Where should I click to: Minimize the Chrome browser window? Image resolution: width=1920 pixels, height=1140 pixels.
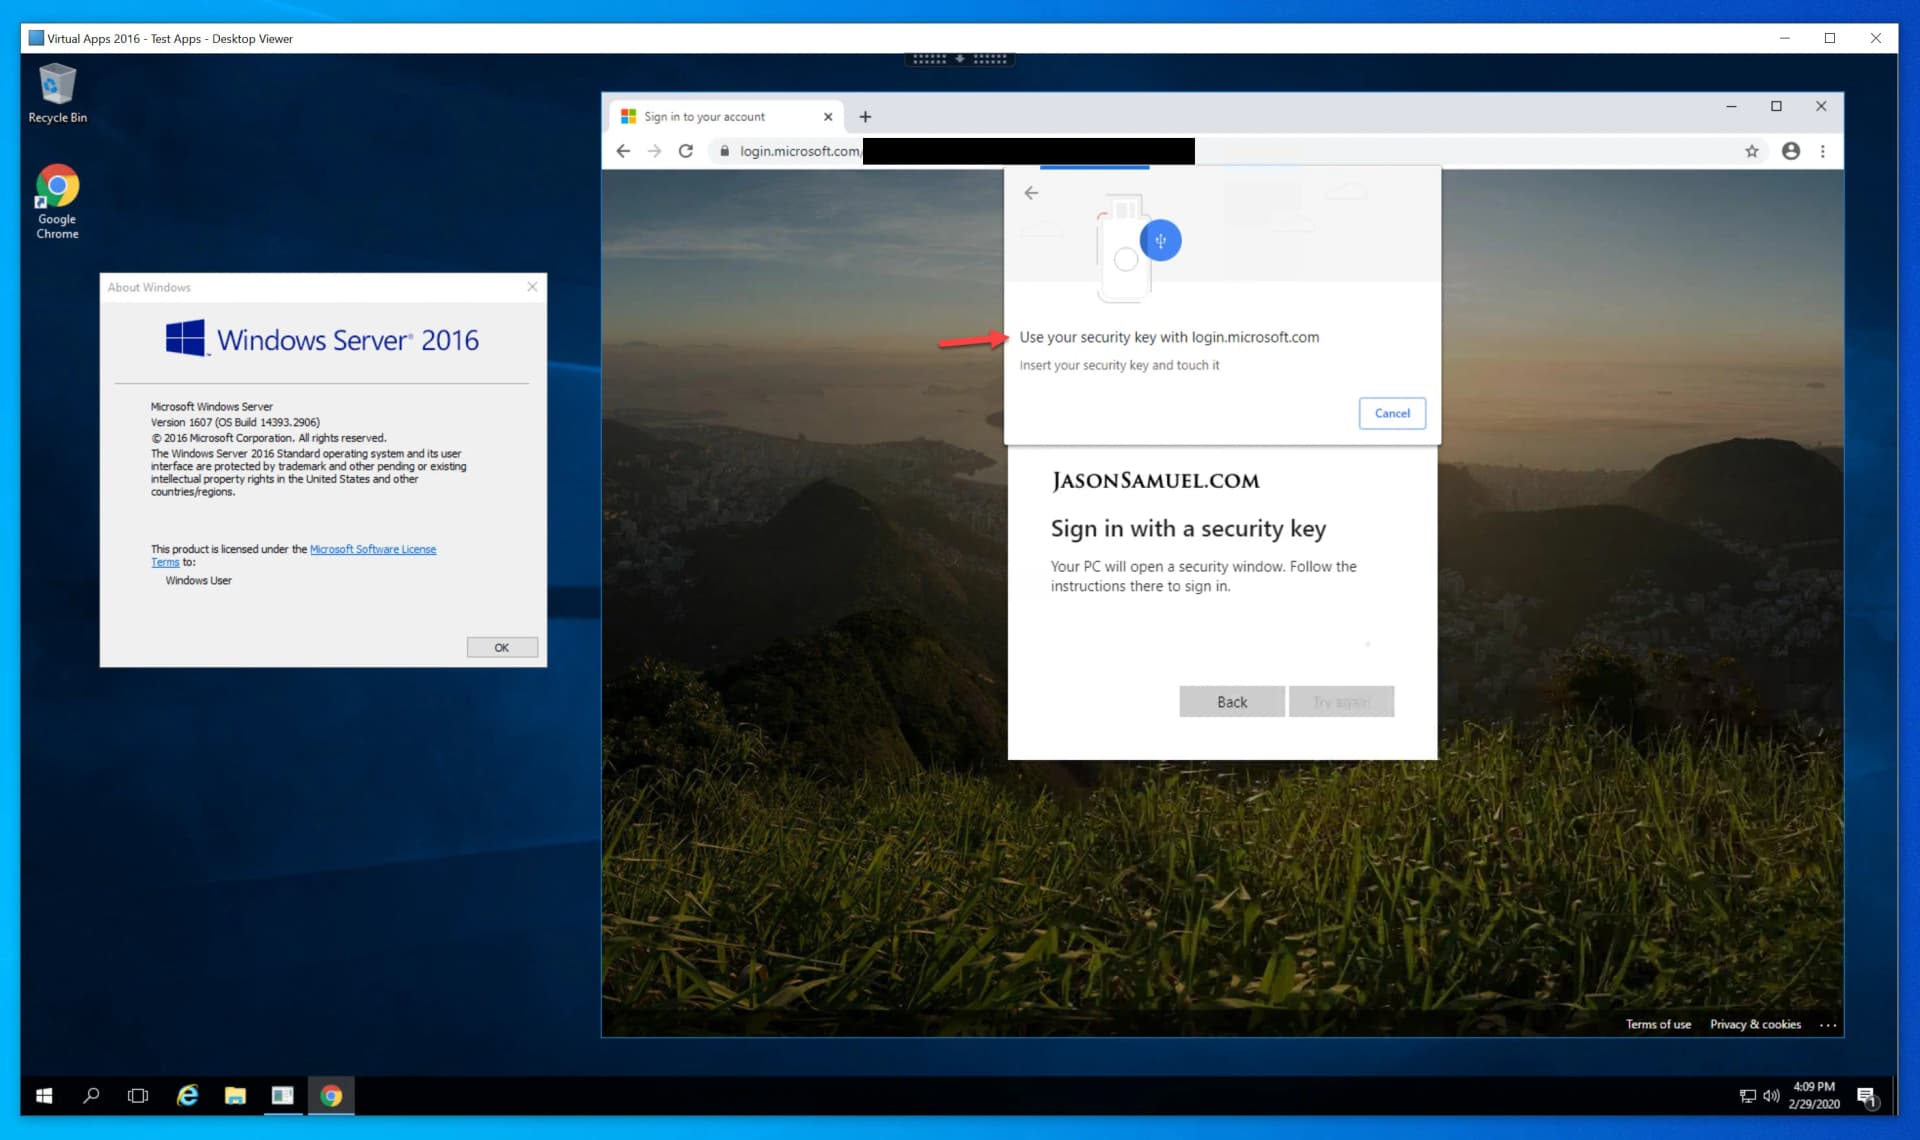click(x=1731, y=106)
